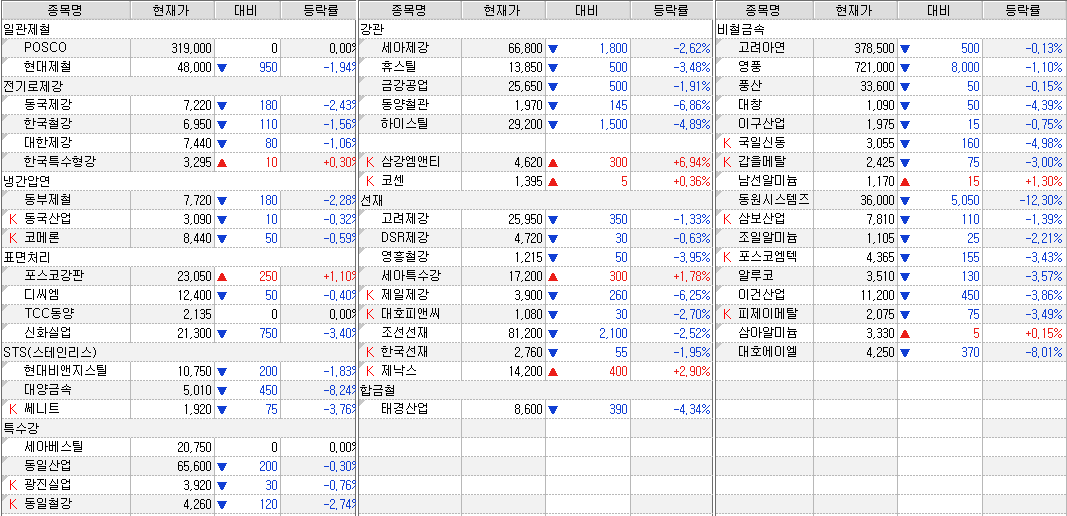
Task: Click the K icon next to 제낙스
Action: point(370,370)
